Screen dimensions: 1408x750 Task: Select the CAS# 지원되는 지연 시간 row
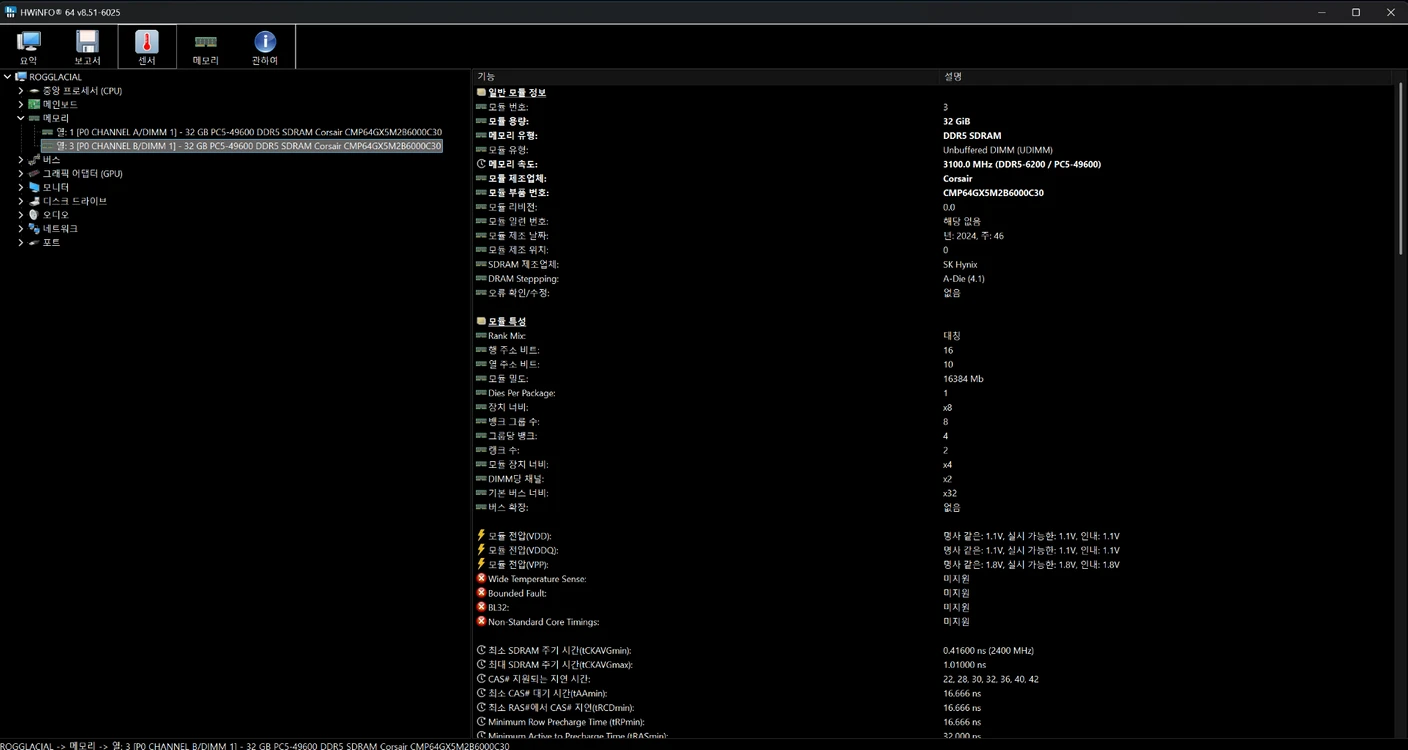[933, 679]
